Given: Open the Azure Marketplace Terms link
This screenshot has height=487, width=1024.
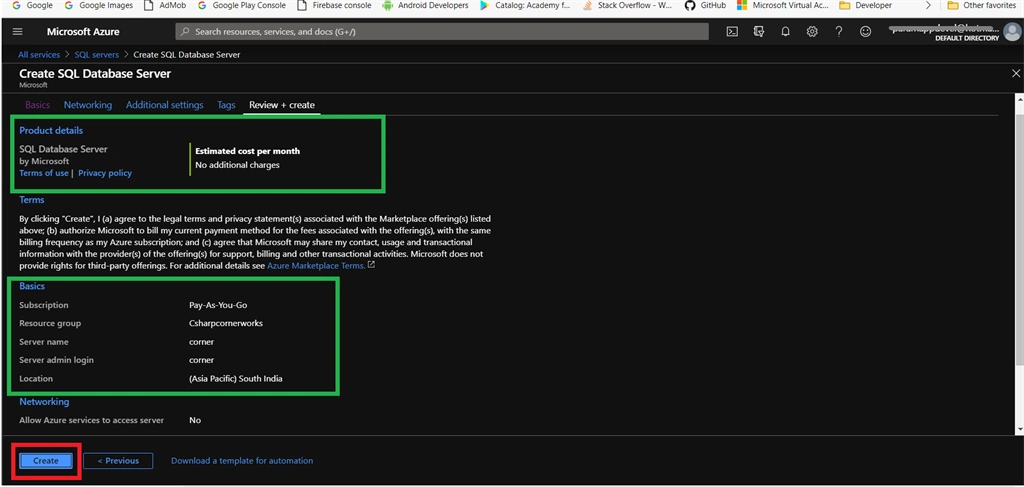Looking at the screenshot, I should [x=316, y=266].
